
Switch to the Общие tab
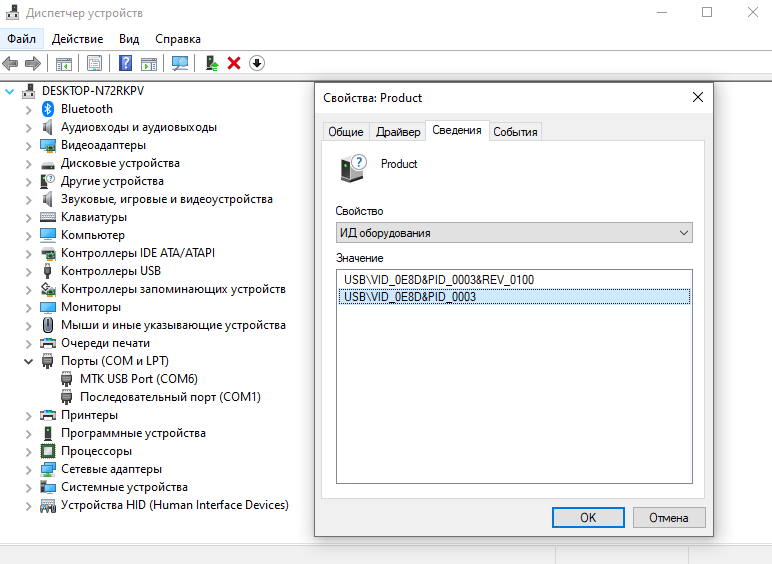346,132
